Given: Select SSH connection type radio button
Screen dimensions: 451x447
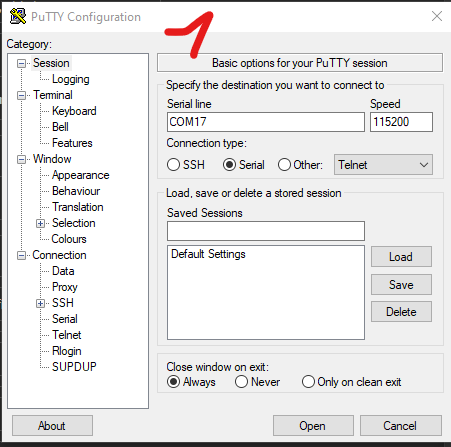Looking at the screenshot, I should [x=173, y=165].
